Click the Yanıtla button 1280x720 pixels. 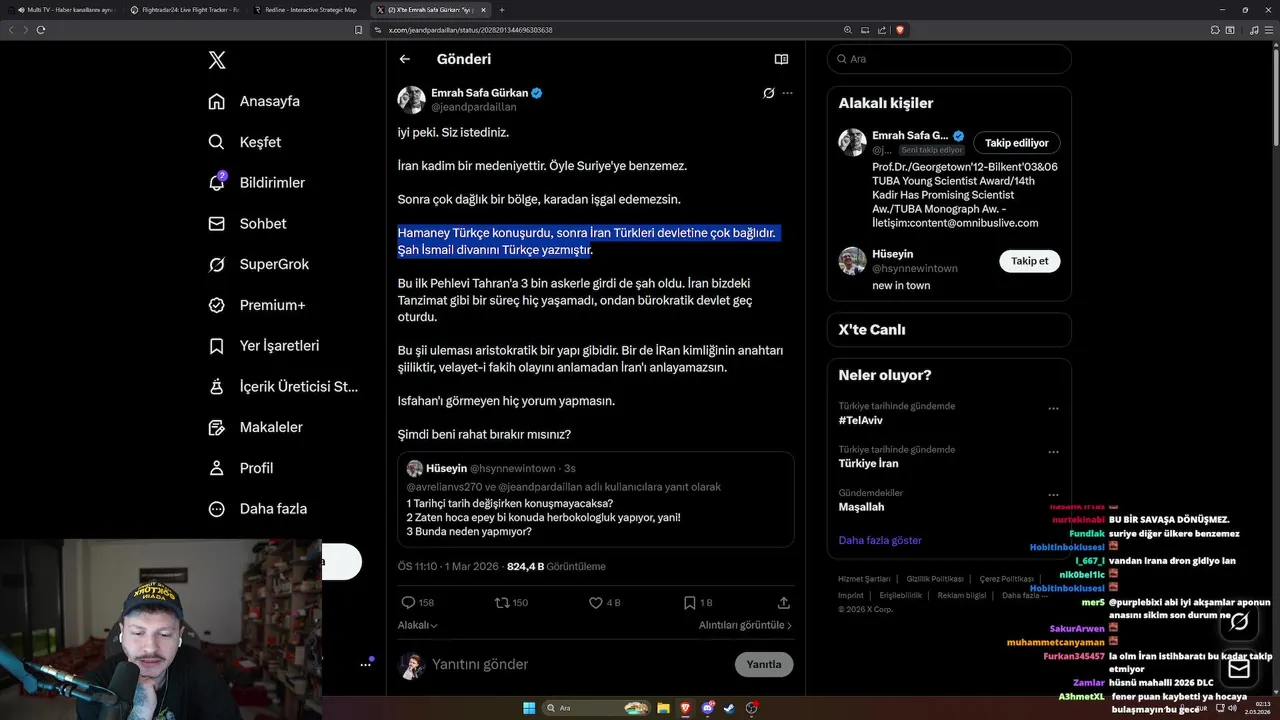pos(764,664)
